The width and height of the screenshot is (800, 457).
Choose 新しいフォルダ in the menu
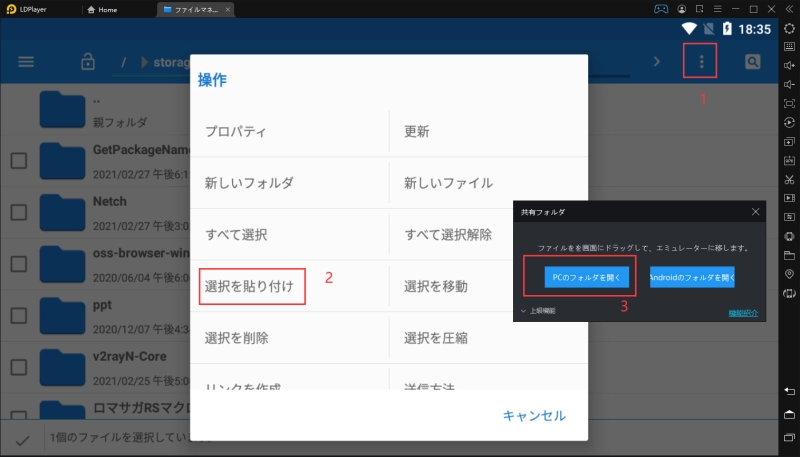tap(289, 183)
